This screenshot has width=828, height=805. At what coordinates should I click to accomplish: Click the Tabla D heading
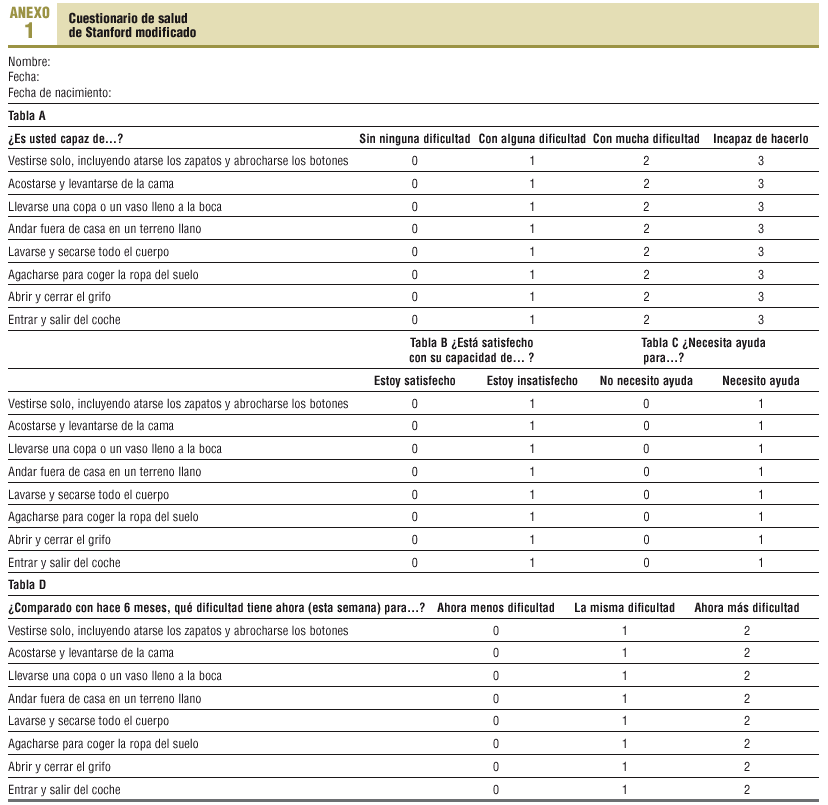tap(27, 585)
